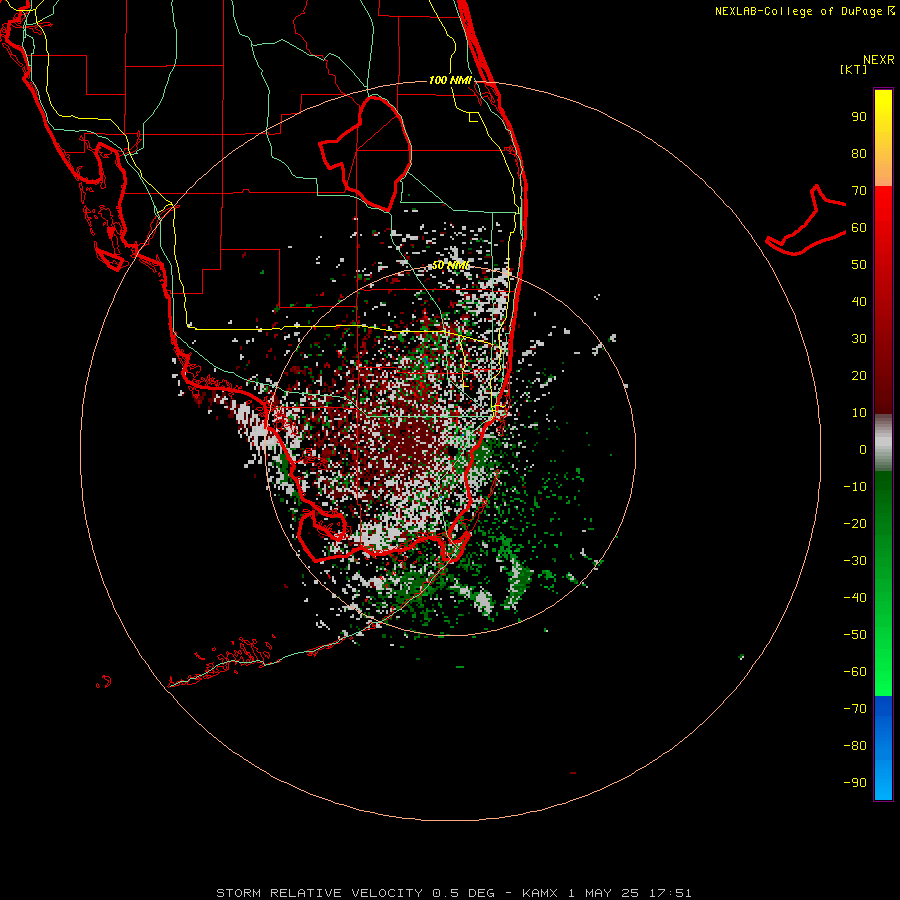This screenshot has width=900, height=900.
Task: Click the -70 scale value
Action: click(855, 709)
